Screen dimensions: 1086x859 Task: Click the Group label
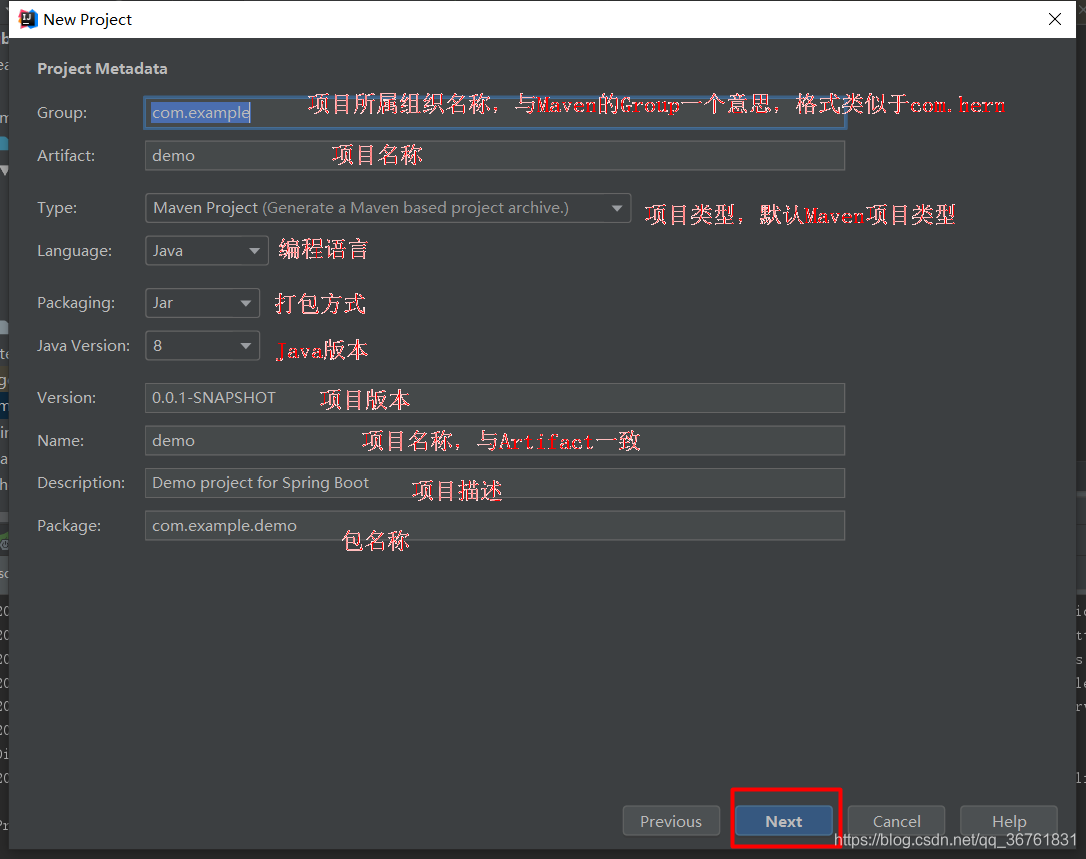(x=62, y=113)
